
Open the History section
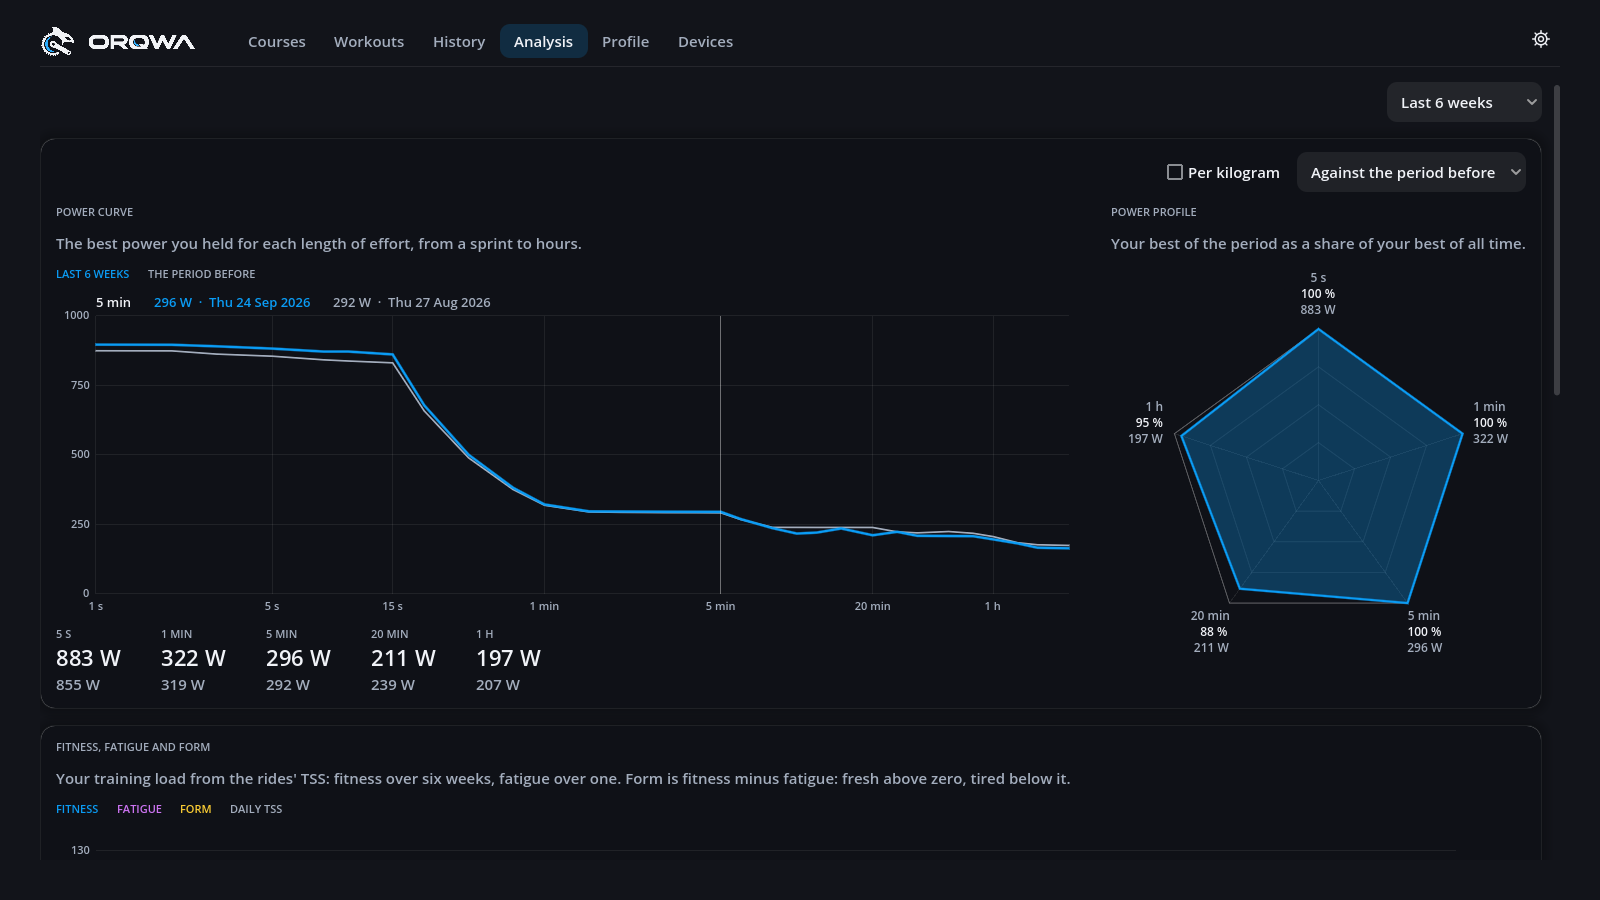tap(459, 41)
